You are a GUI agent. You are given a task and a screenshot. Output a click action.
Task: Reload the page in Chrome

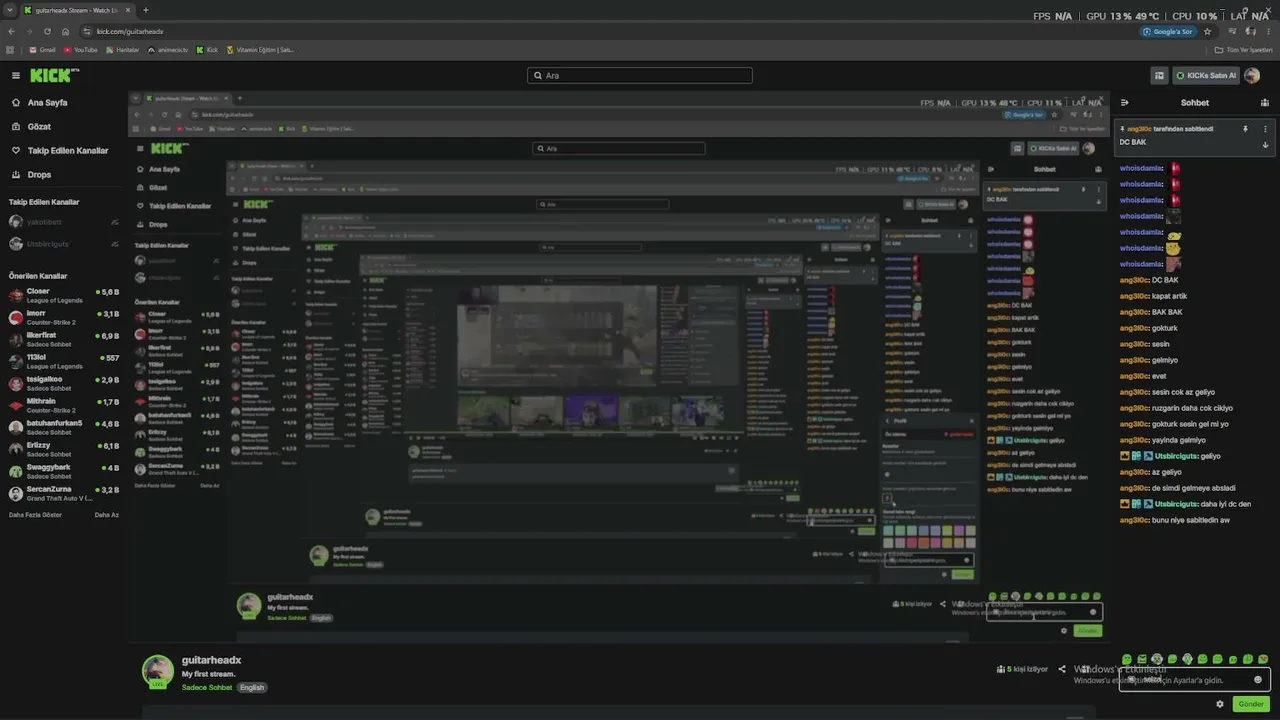coord(47,31)
